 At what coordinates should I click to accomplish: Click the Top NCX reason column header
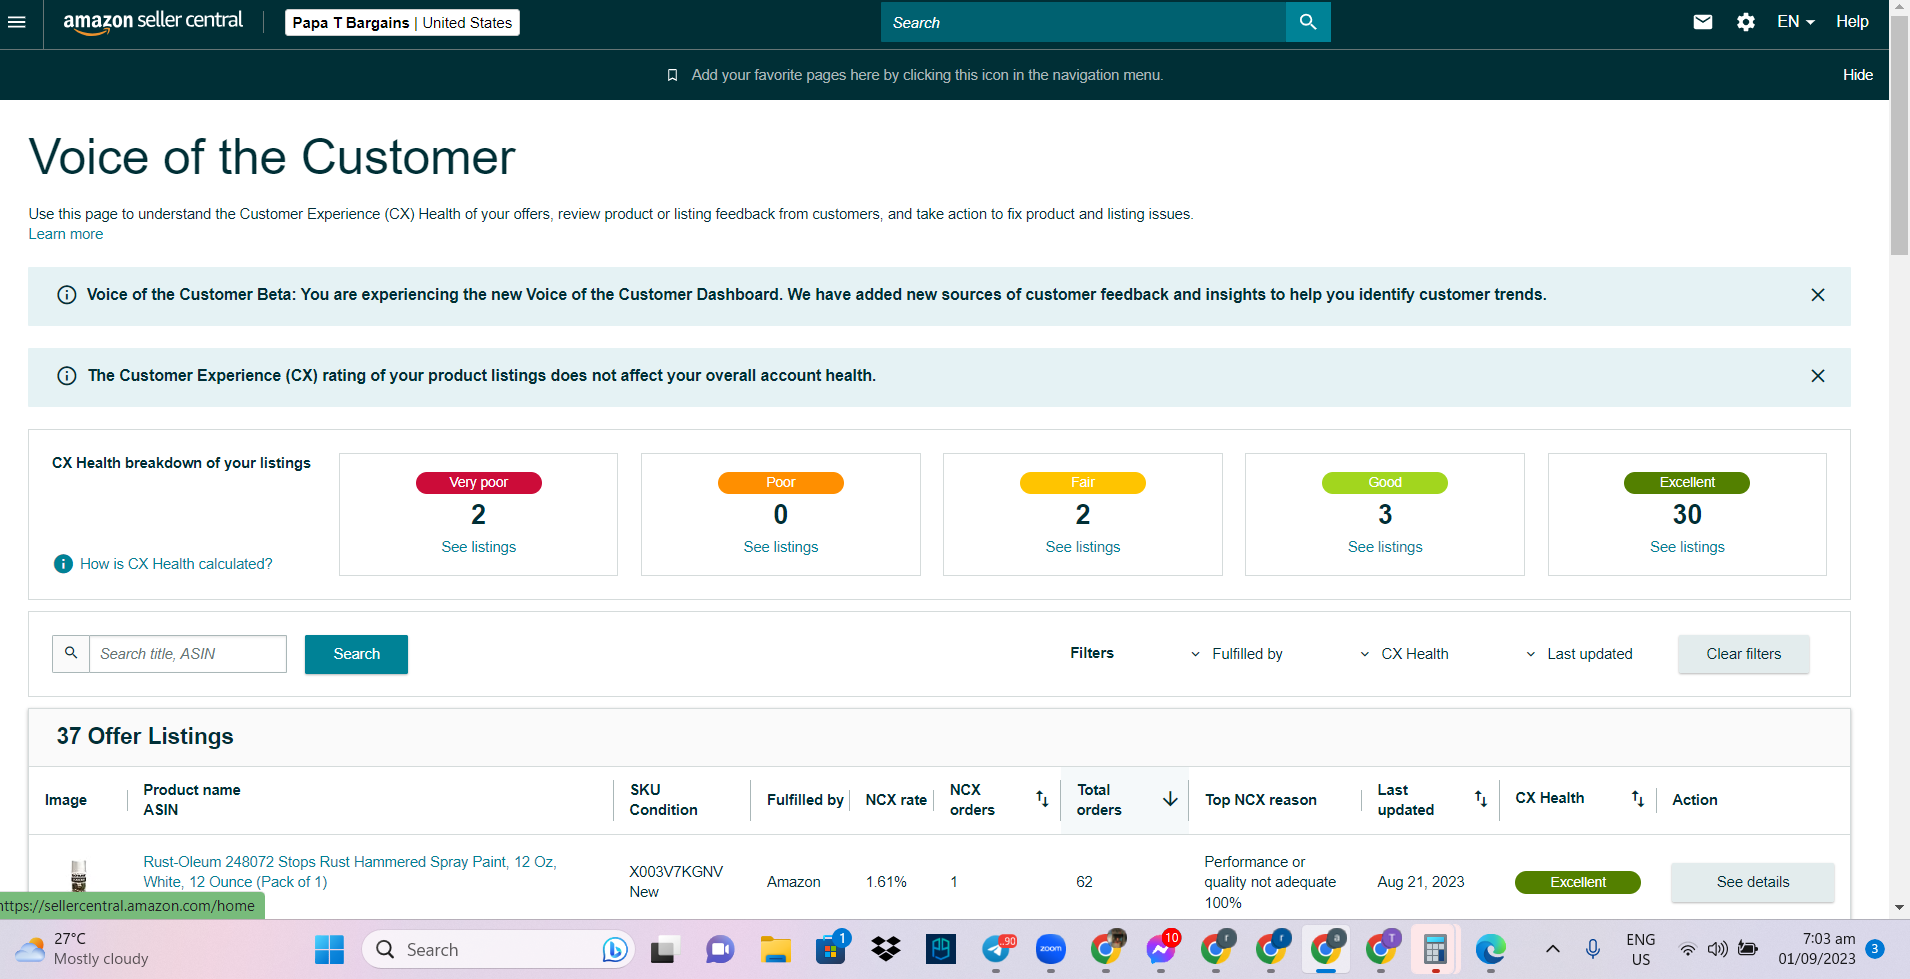[1261, 800]
